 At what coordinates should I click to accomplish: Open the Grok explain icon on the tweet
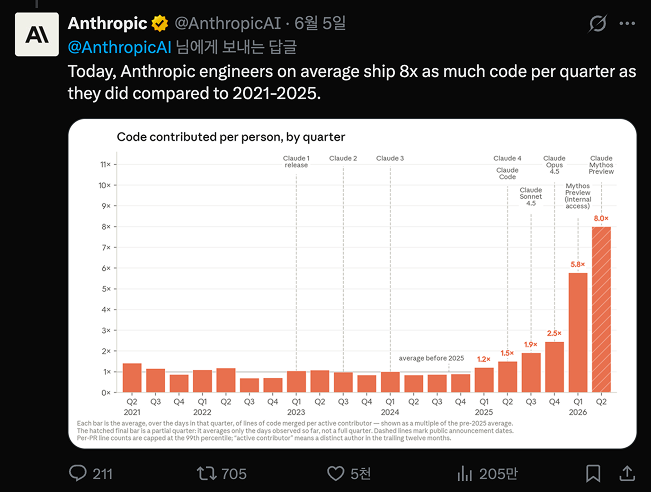597,23
